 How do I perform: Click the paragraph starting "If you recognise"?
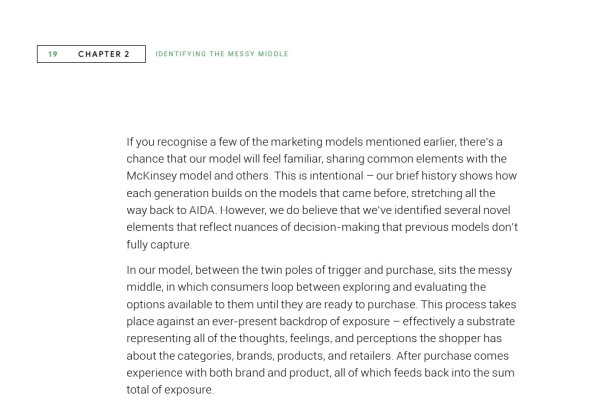click(321, 193)
